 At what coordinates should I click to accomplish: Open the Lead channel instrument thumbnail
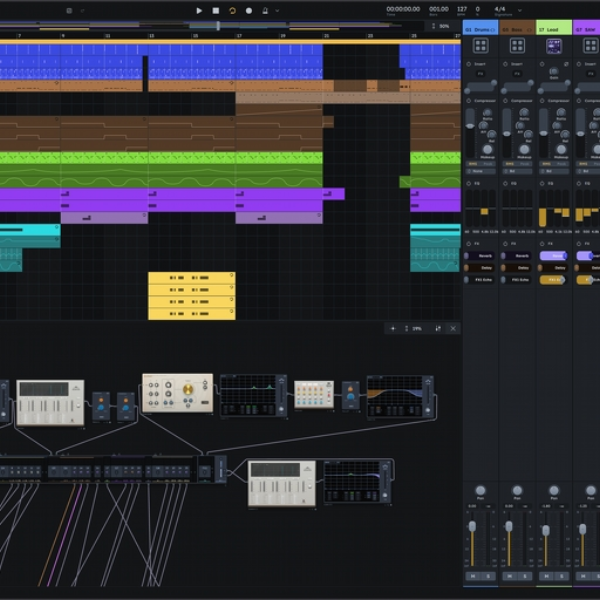[554, 46]
